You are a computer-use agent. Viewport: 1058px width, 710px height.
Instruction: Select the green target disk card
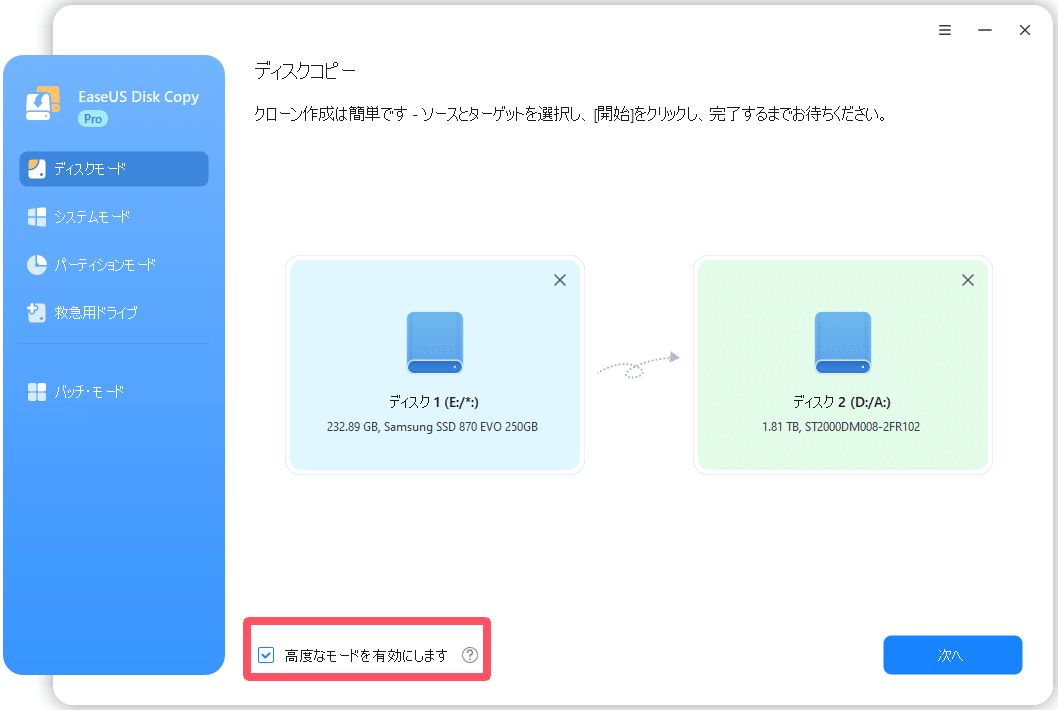point(842,365)
